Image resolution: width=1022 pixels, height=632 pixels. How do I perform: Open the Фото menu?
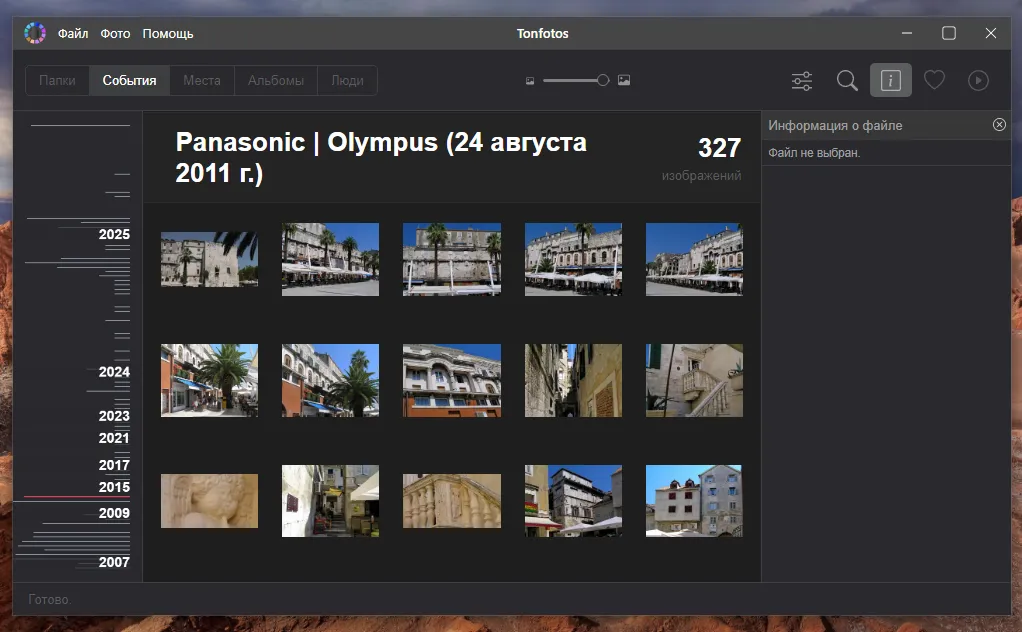(115, 32)
